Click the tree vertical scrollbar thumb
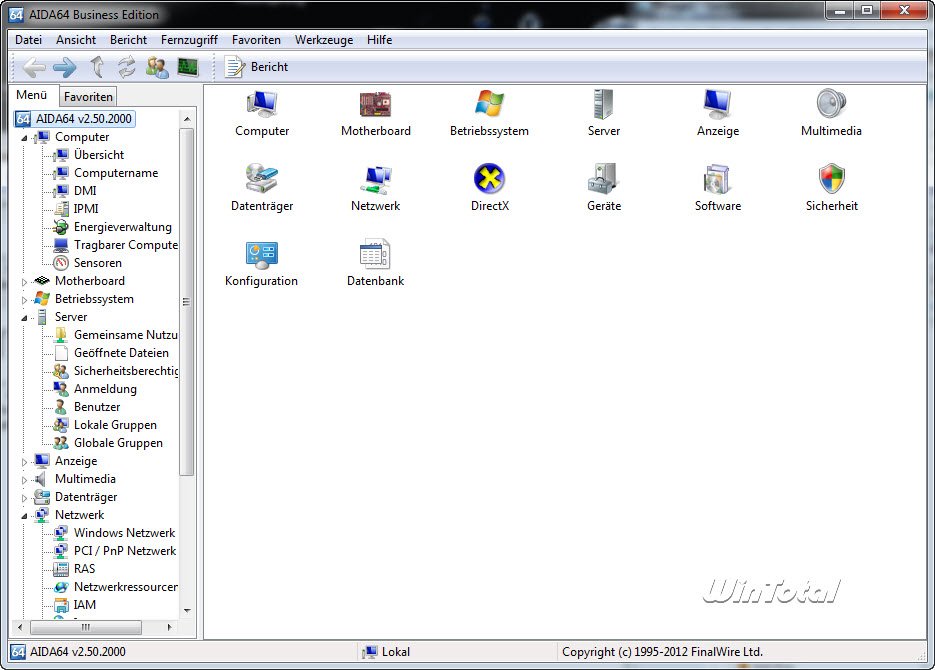The height and width of the screenshot is (670, 935). tap(187, 302)
